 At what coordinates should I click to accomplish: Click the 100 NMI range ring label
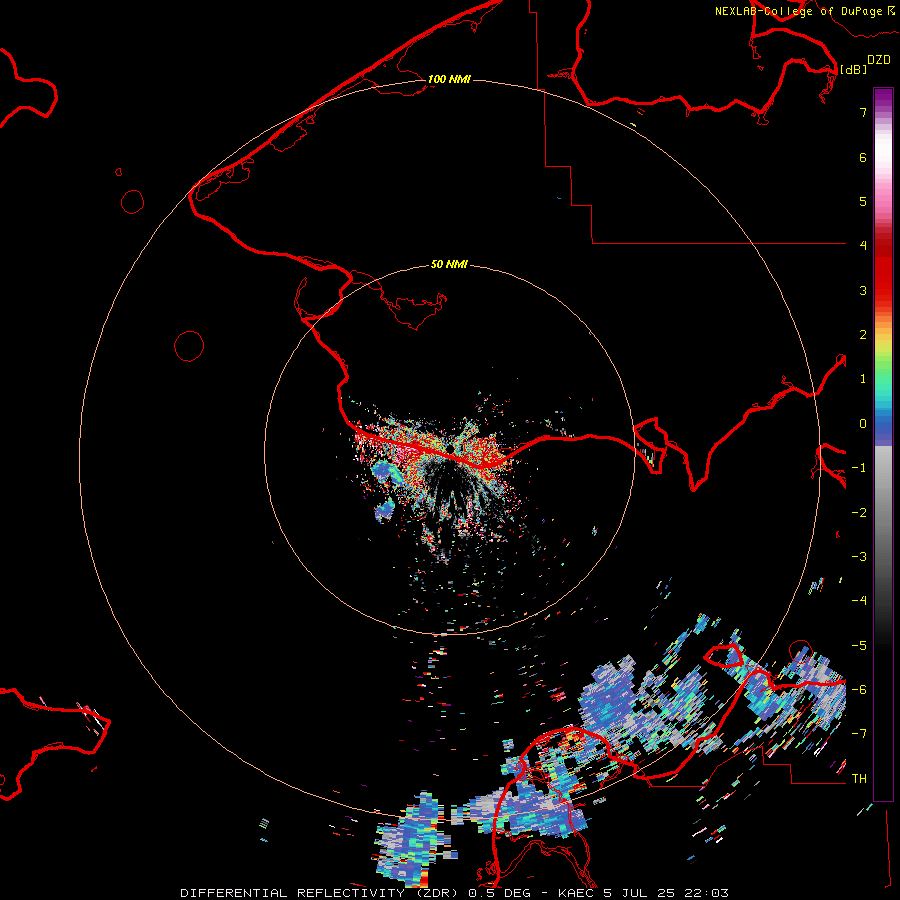449,79
